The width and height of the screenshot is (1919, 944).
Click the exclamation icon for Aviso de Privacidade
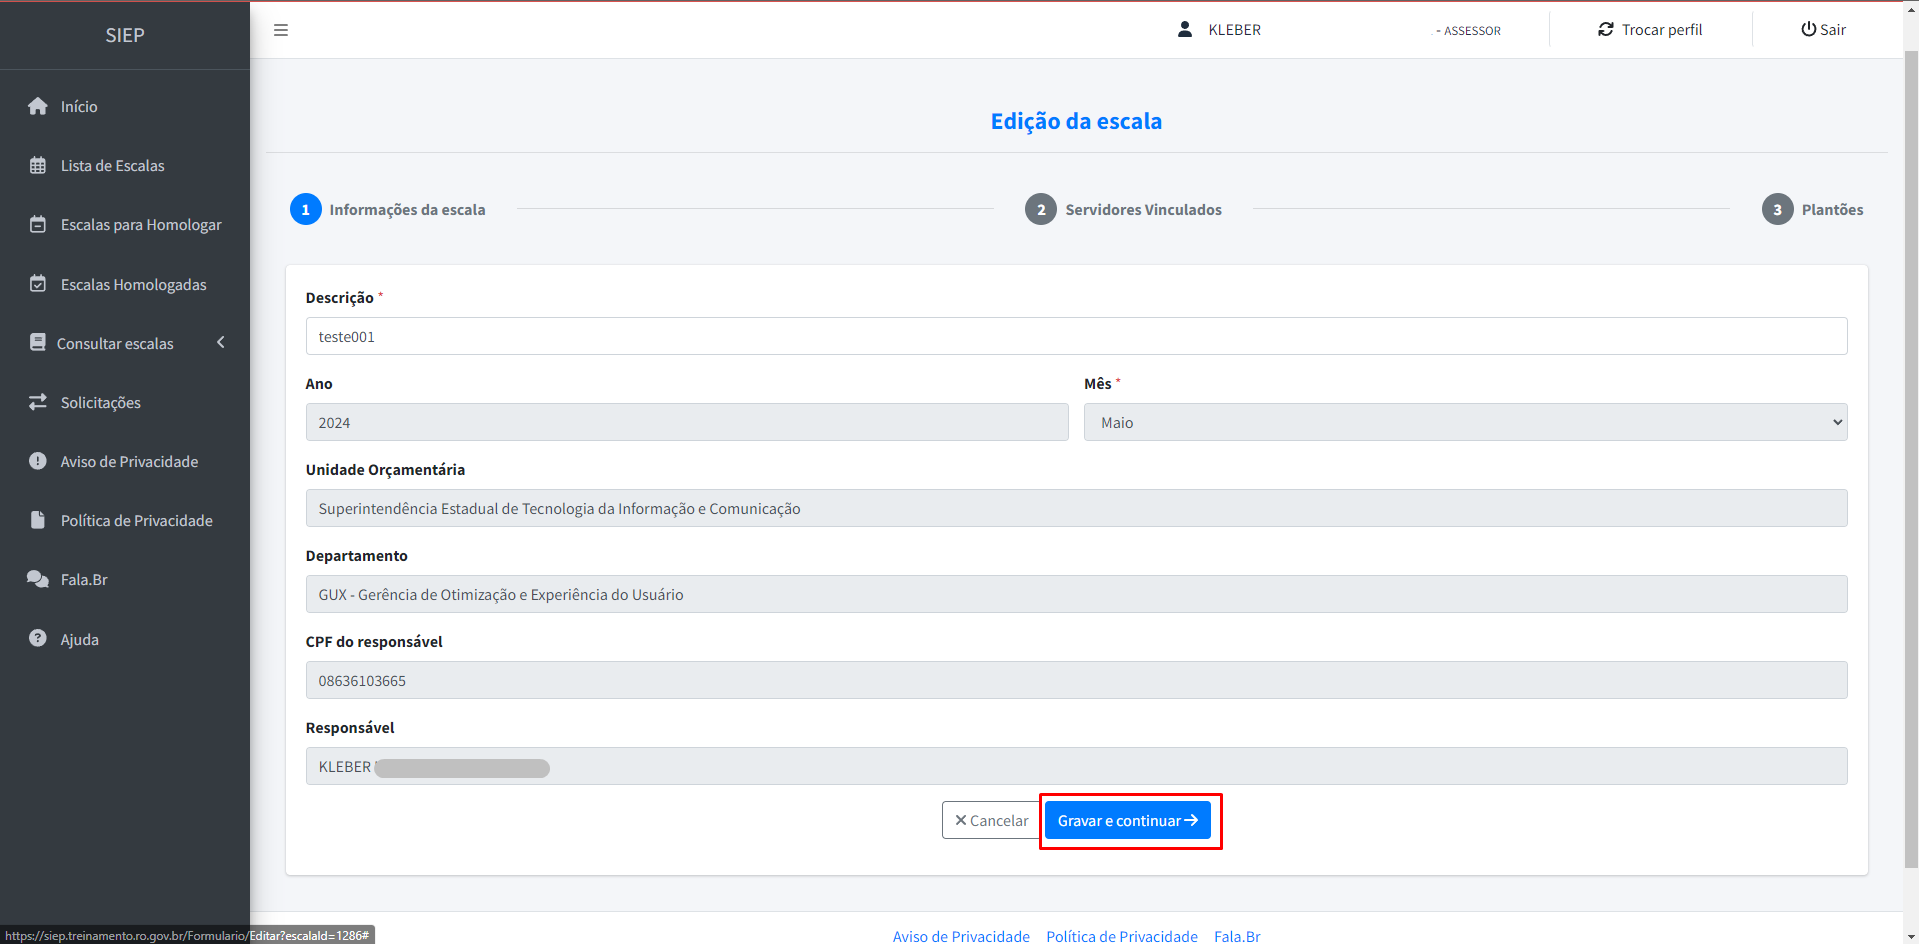pyautogui.click(x=38, y=461)
